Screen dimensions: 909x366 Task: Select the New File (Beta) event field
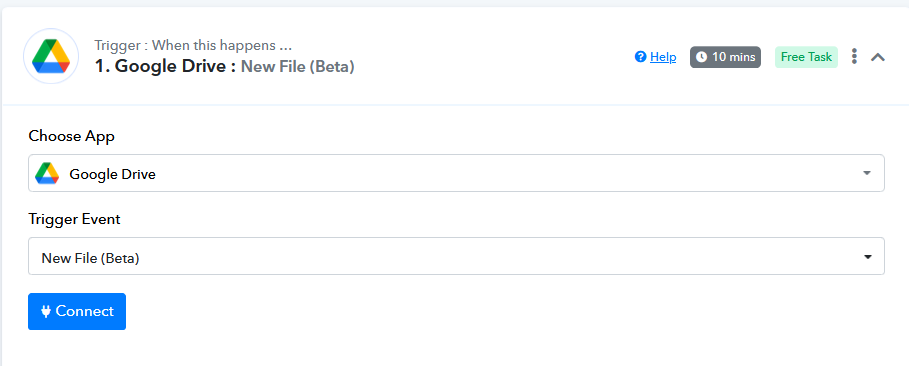pos(456,256)
